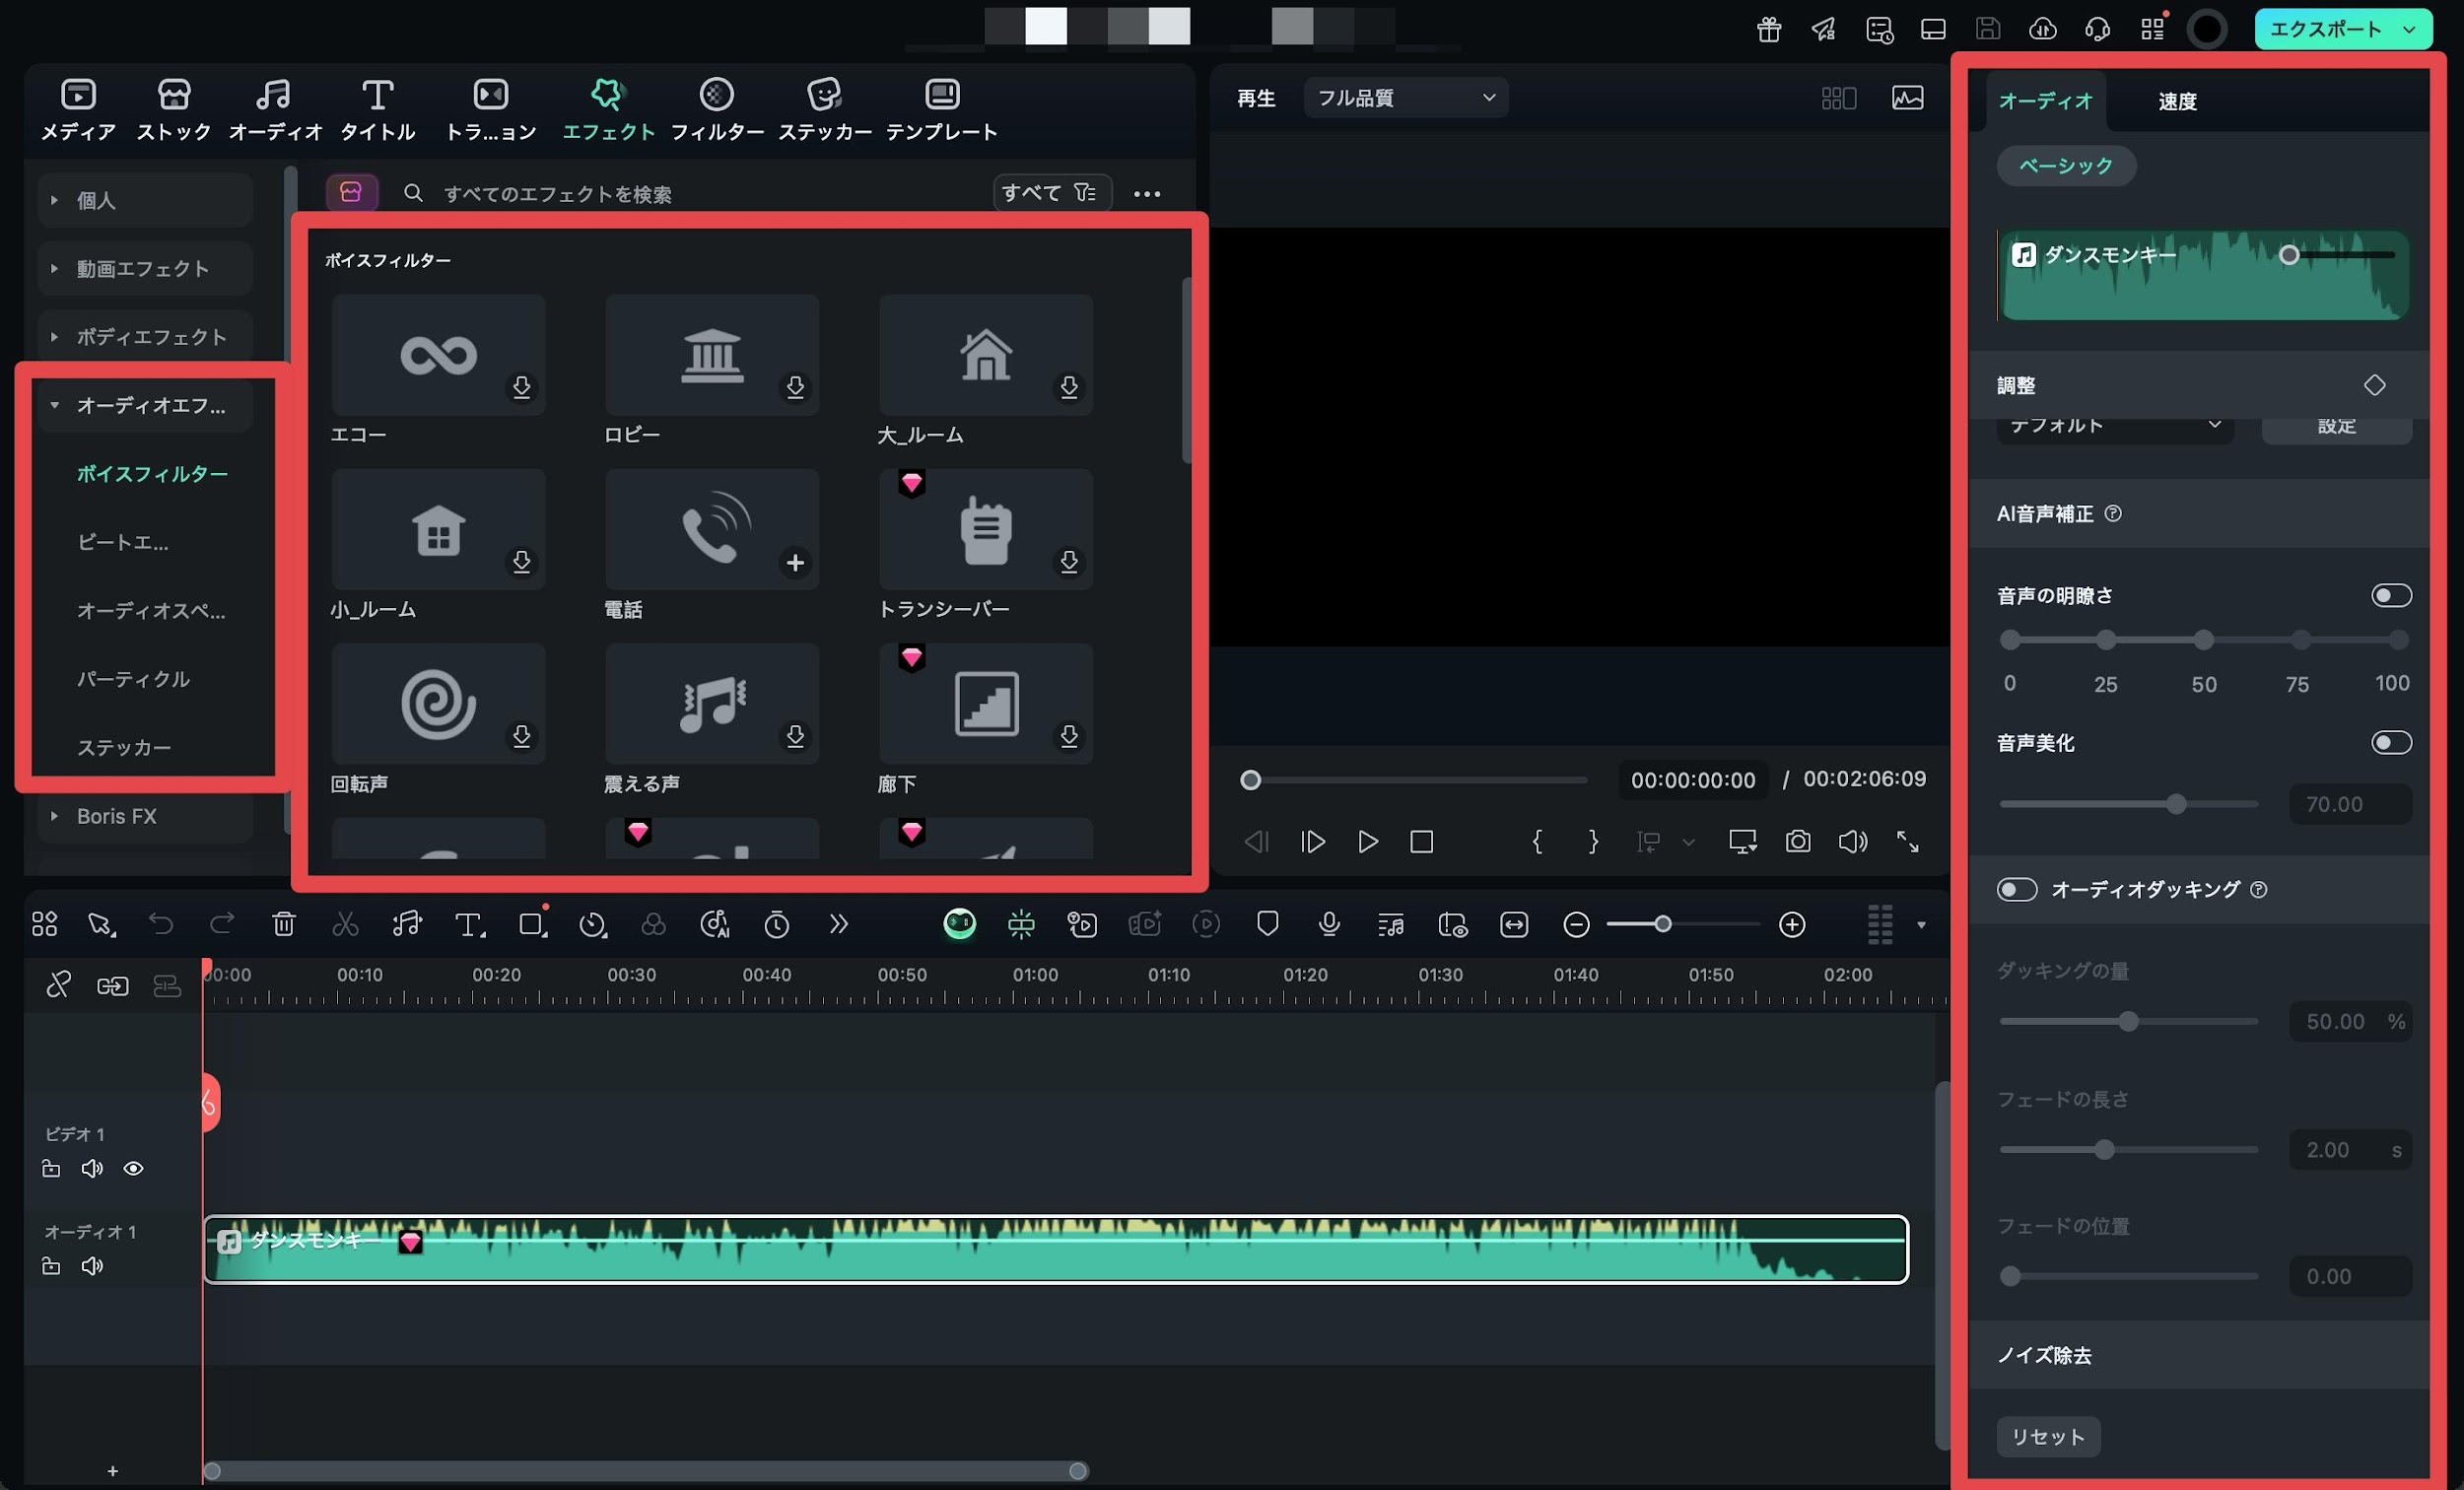Click the preview playback progress slider
The width and height of the screenshot is (2464, 1490).
point(1413,780)
